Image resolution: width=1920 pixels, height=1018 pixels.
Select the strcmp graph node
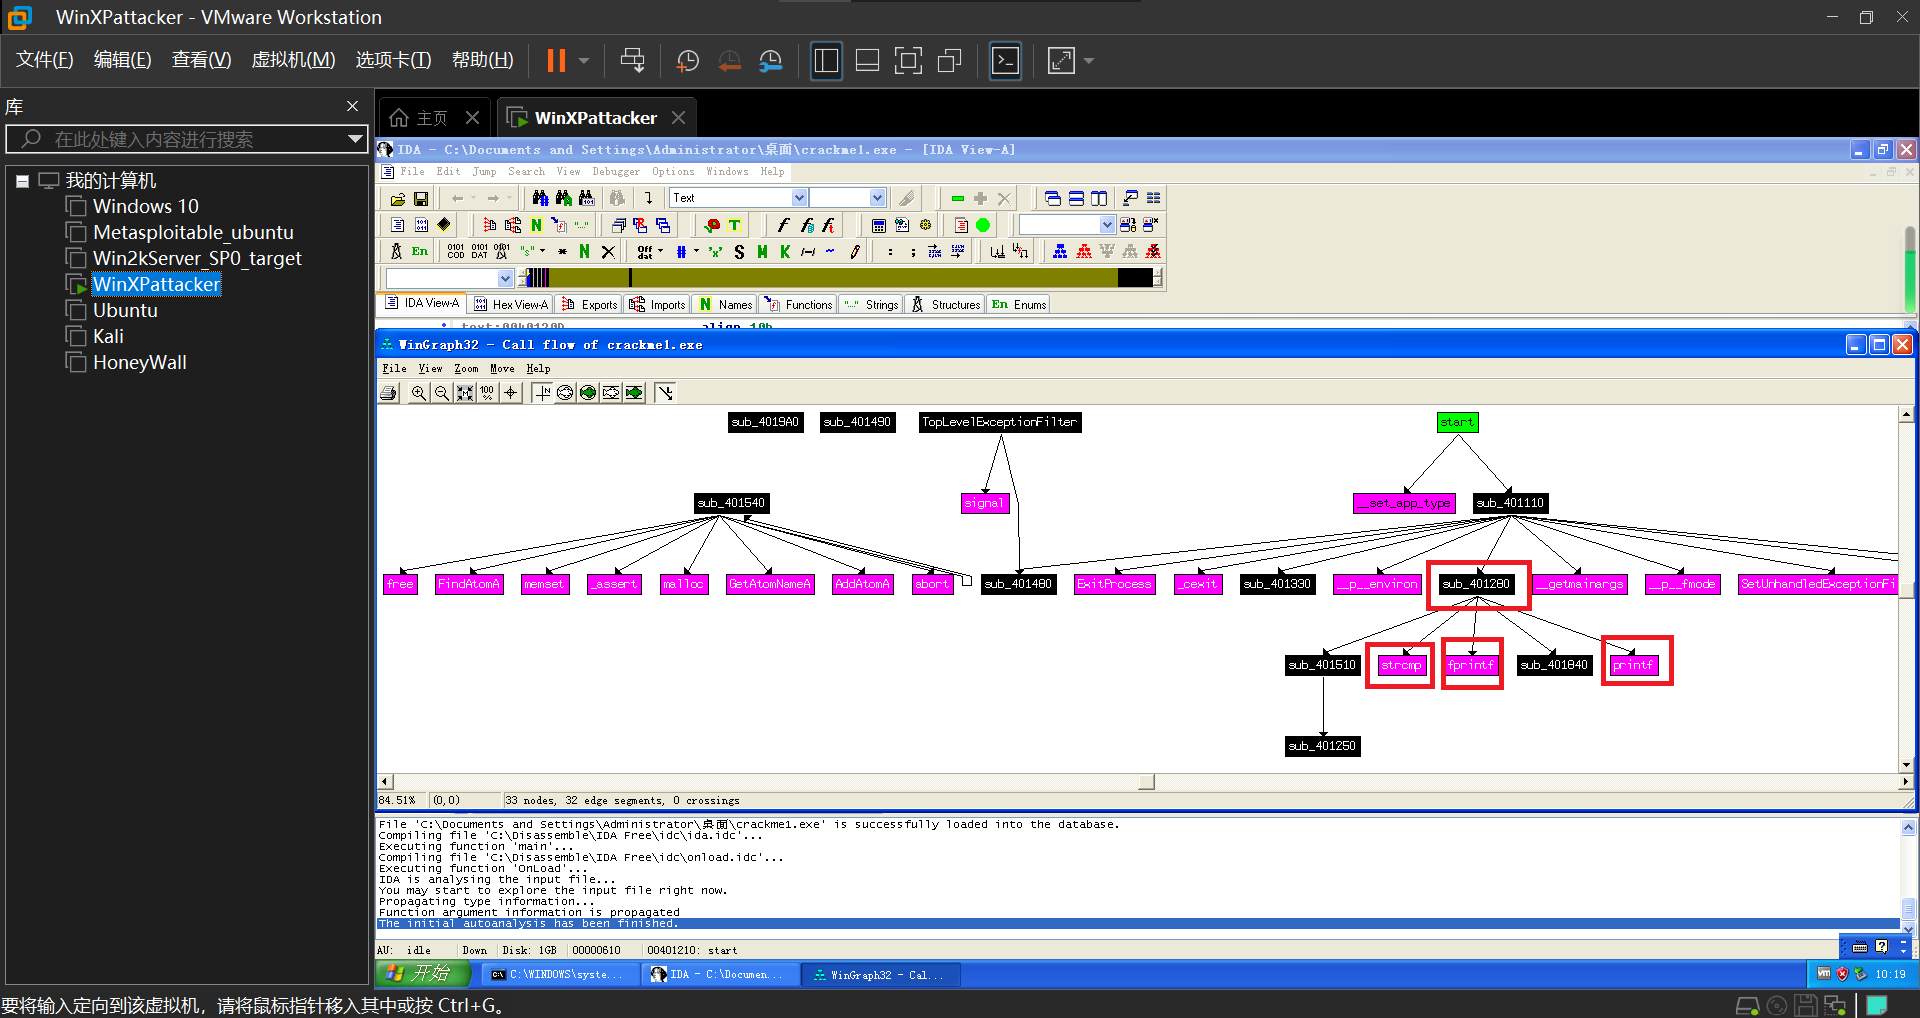pyautogui.click(x=1401, y=665)
